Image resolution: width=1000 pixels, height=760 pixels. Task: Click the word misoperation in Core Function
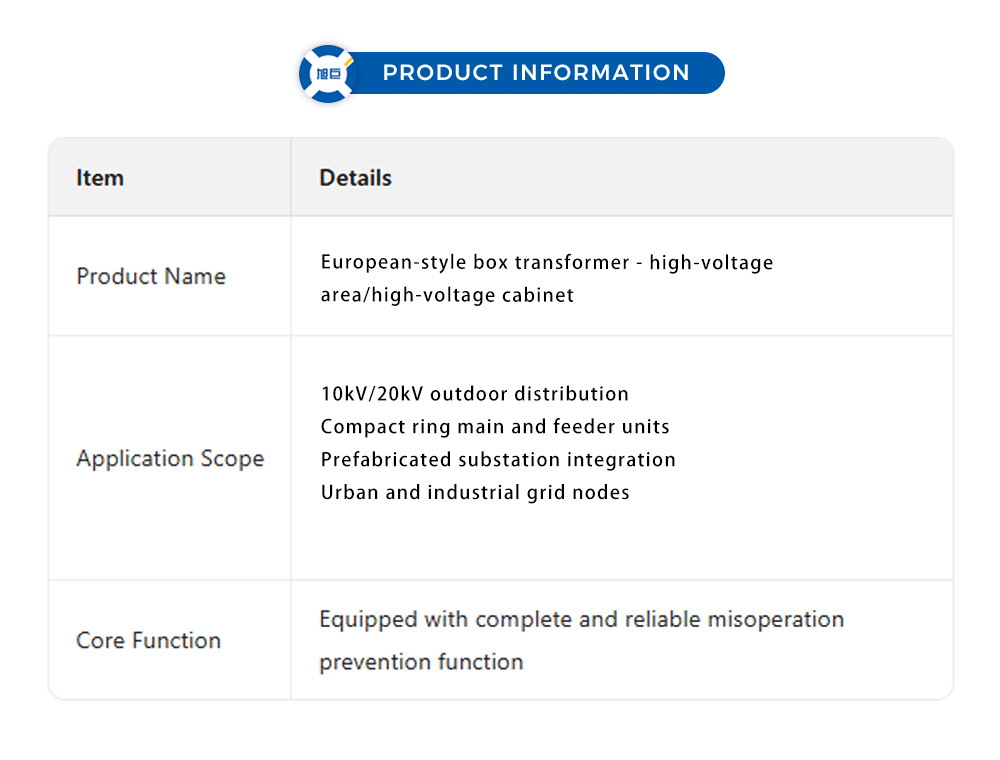pos(776,620)
